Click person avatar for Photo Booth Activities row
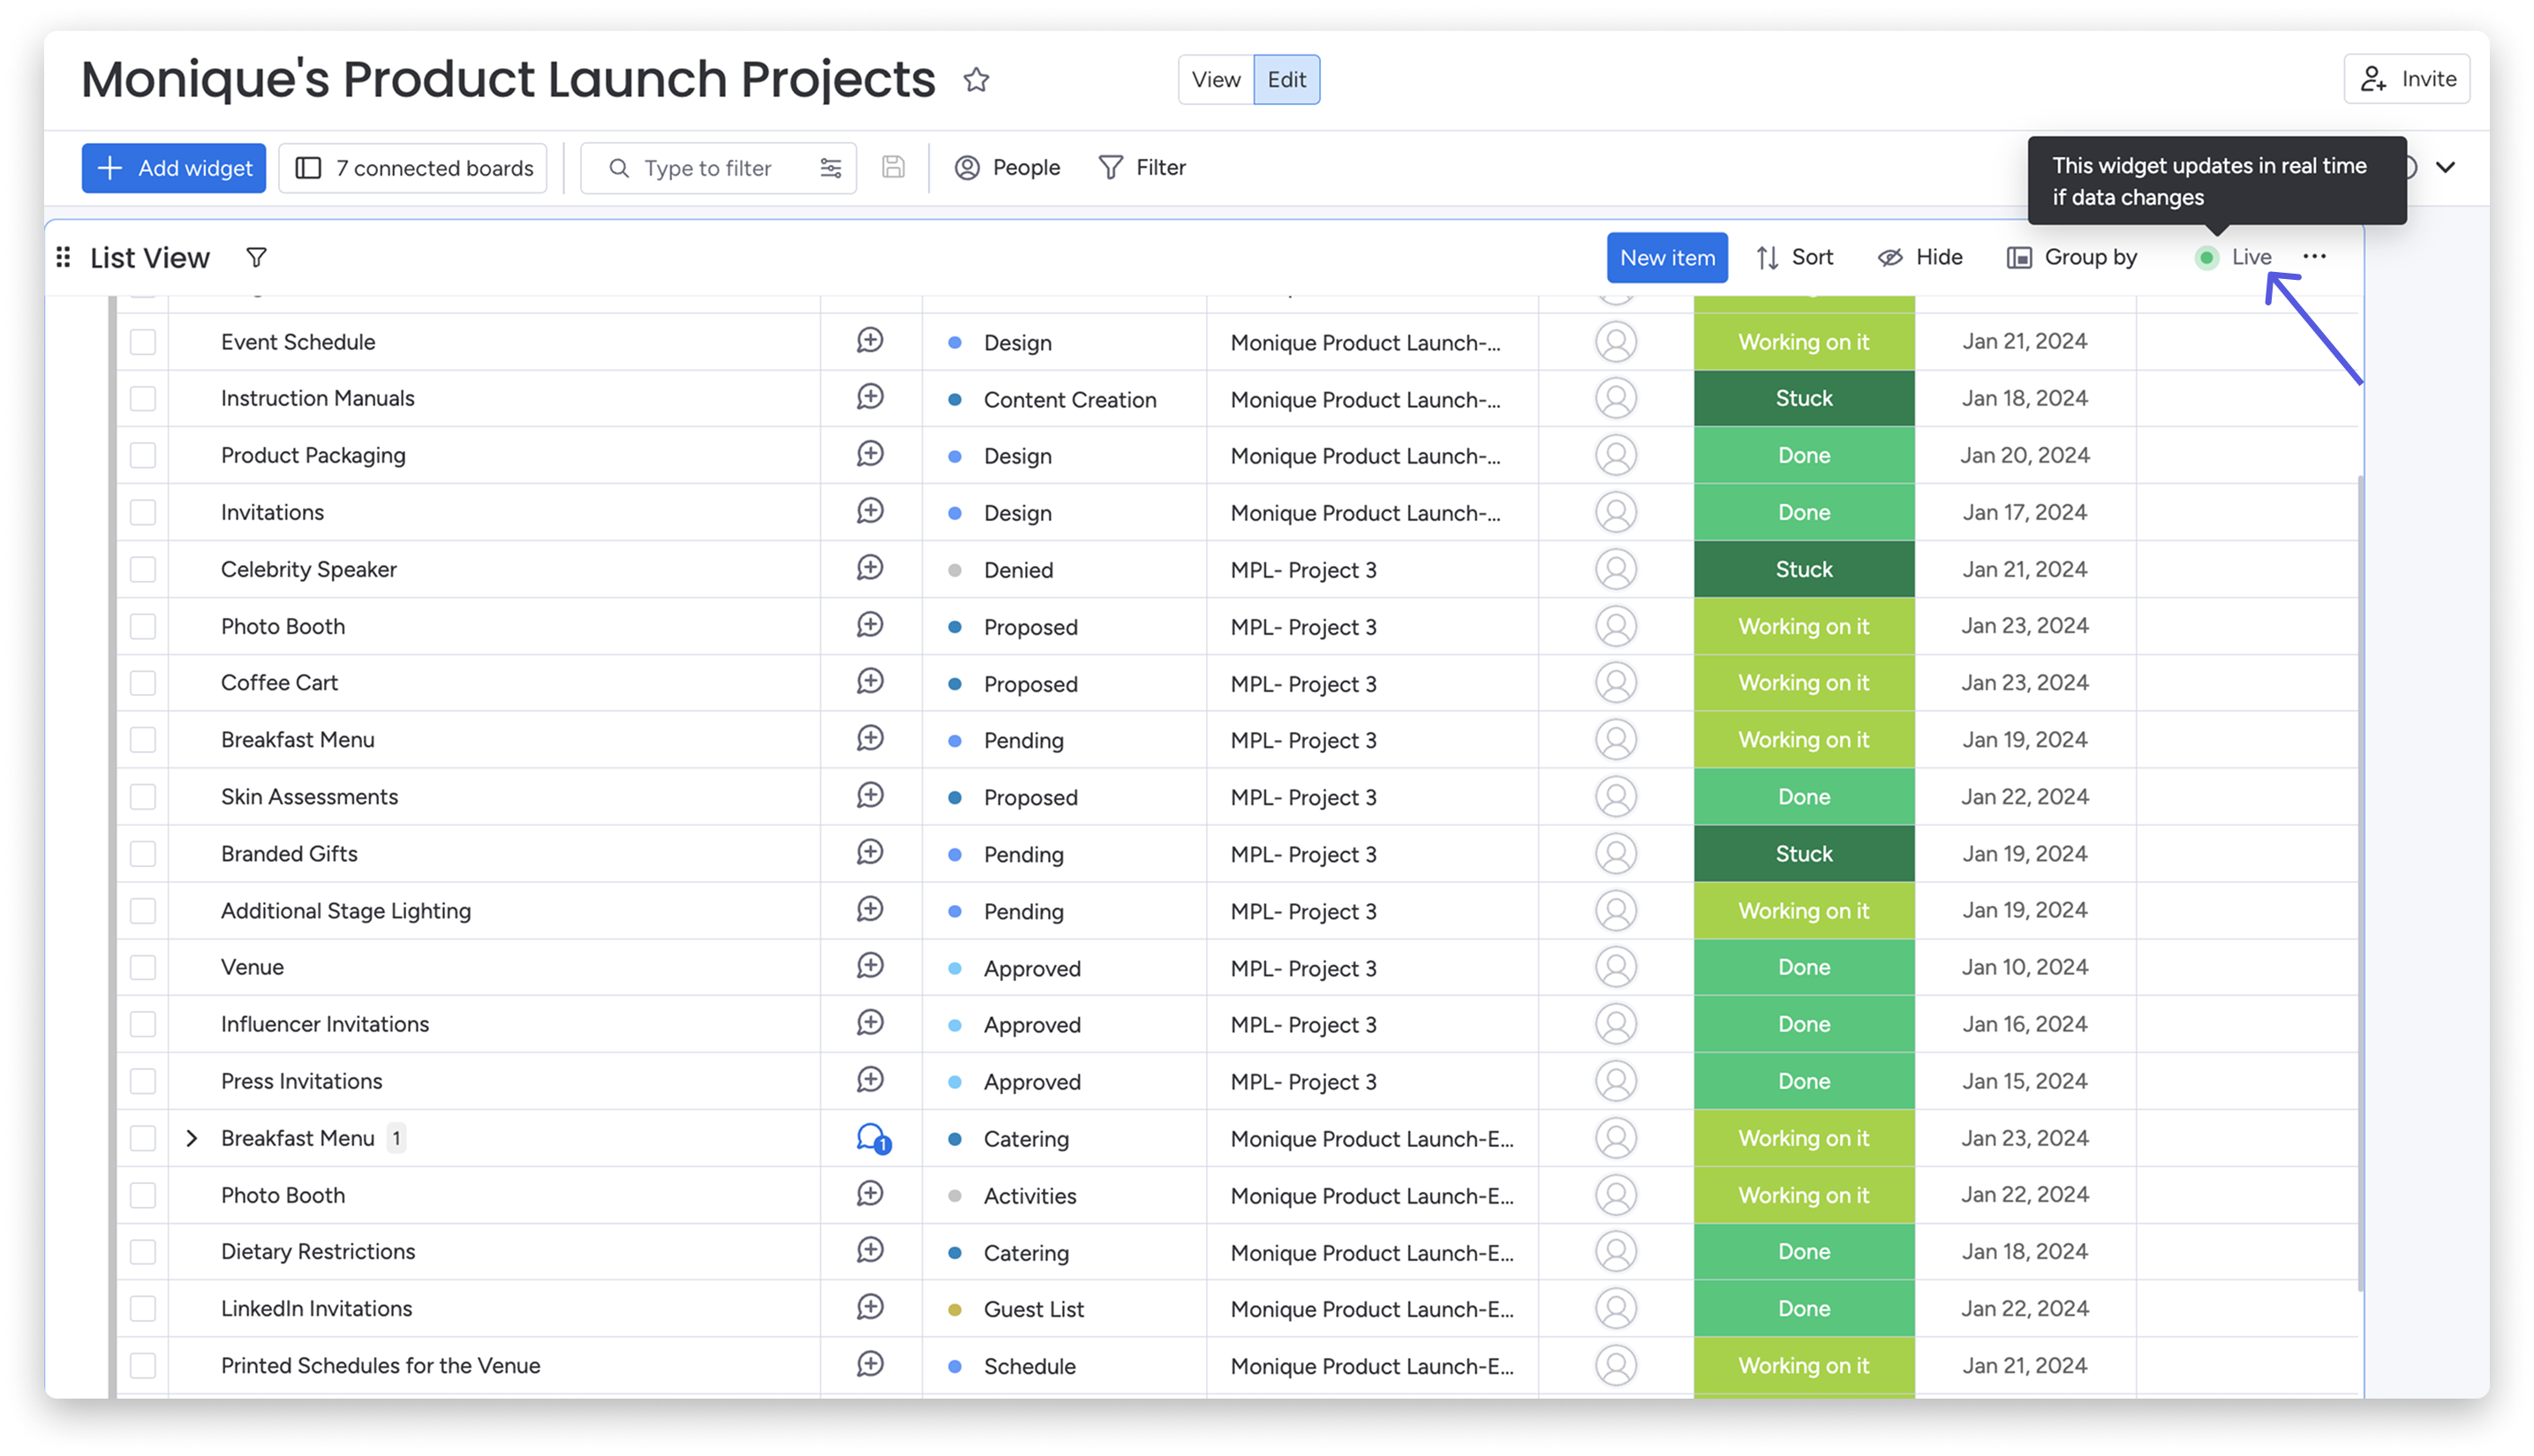The width and height of the screenshot is (2534, 1456). (1615, 1195)
